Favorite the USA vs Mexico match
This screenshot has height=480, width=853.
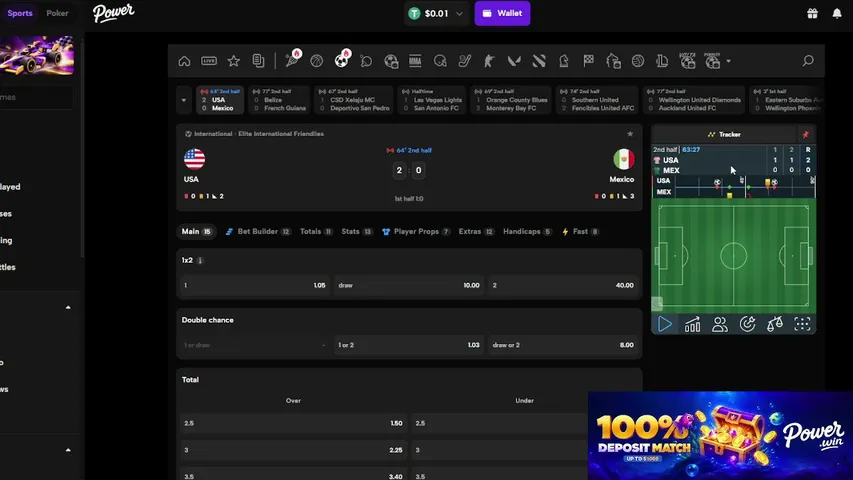click(630, 134)
